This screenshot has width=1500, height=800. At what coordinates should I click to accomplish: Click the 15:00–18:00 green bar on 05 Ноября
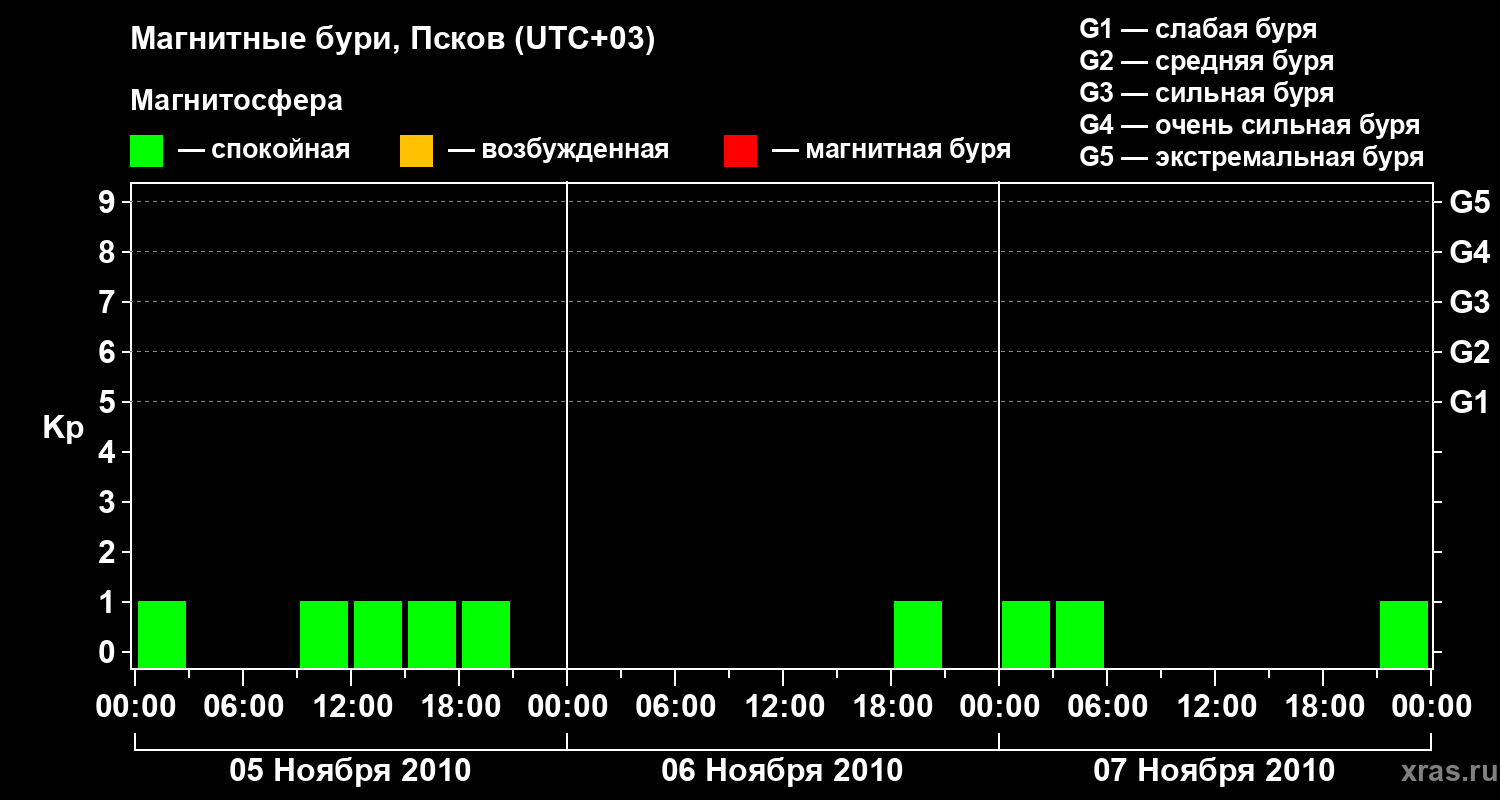(432, 634)
